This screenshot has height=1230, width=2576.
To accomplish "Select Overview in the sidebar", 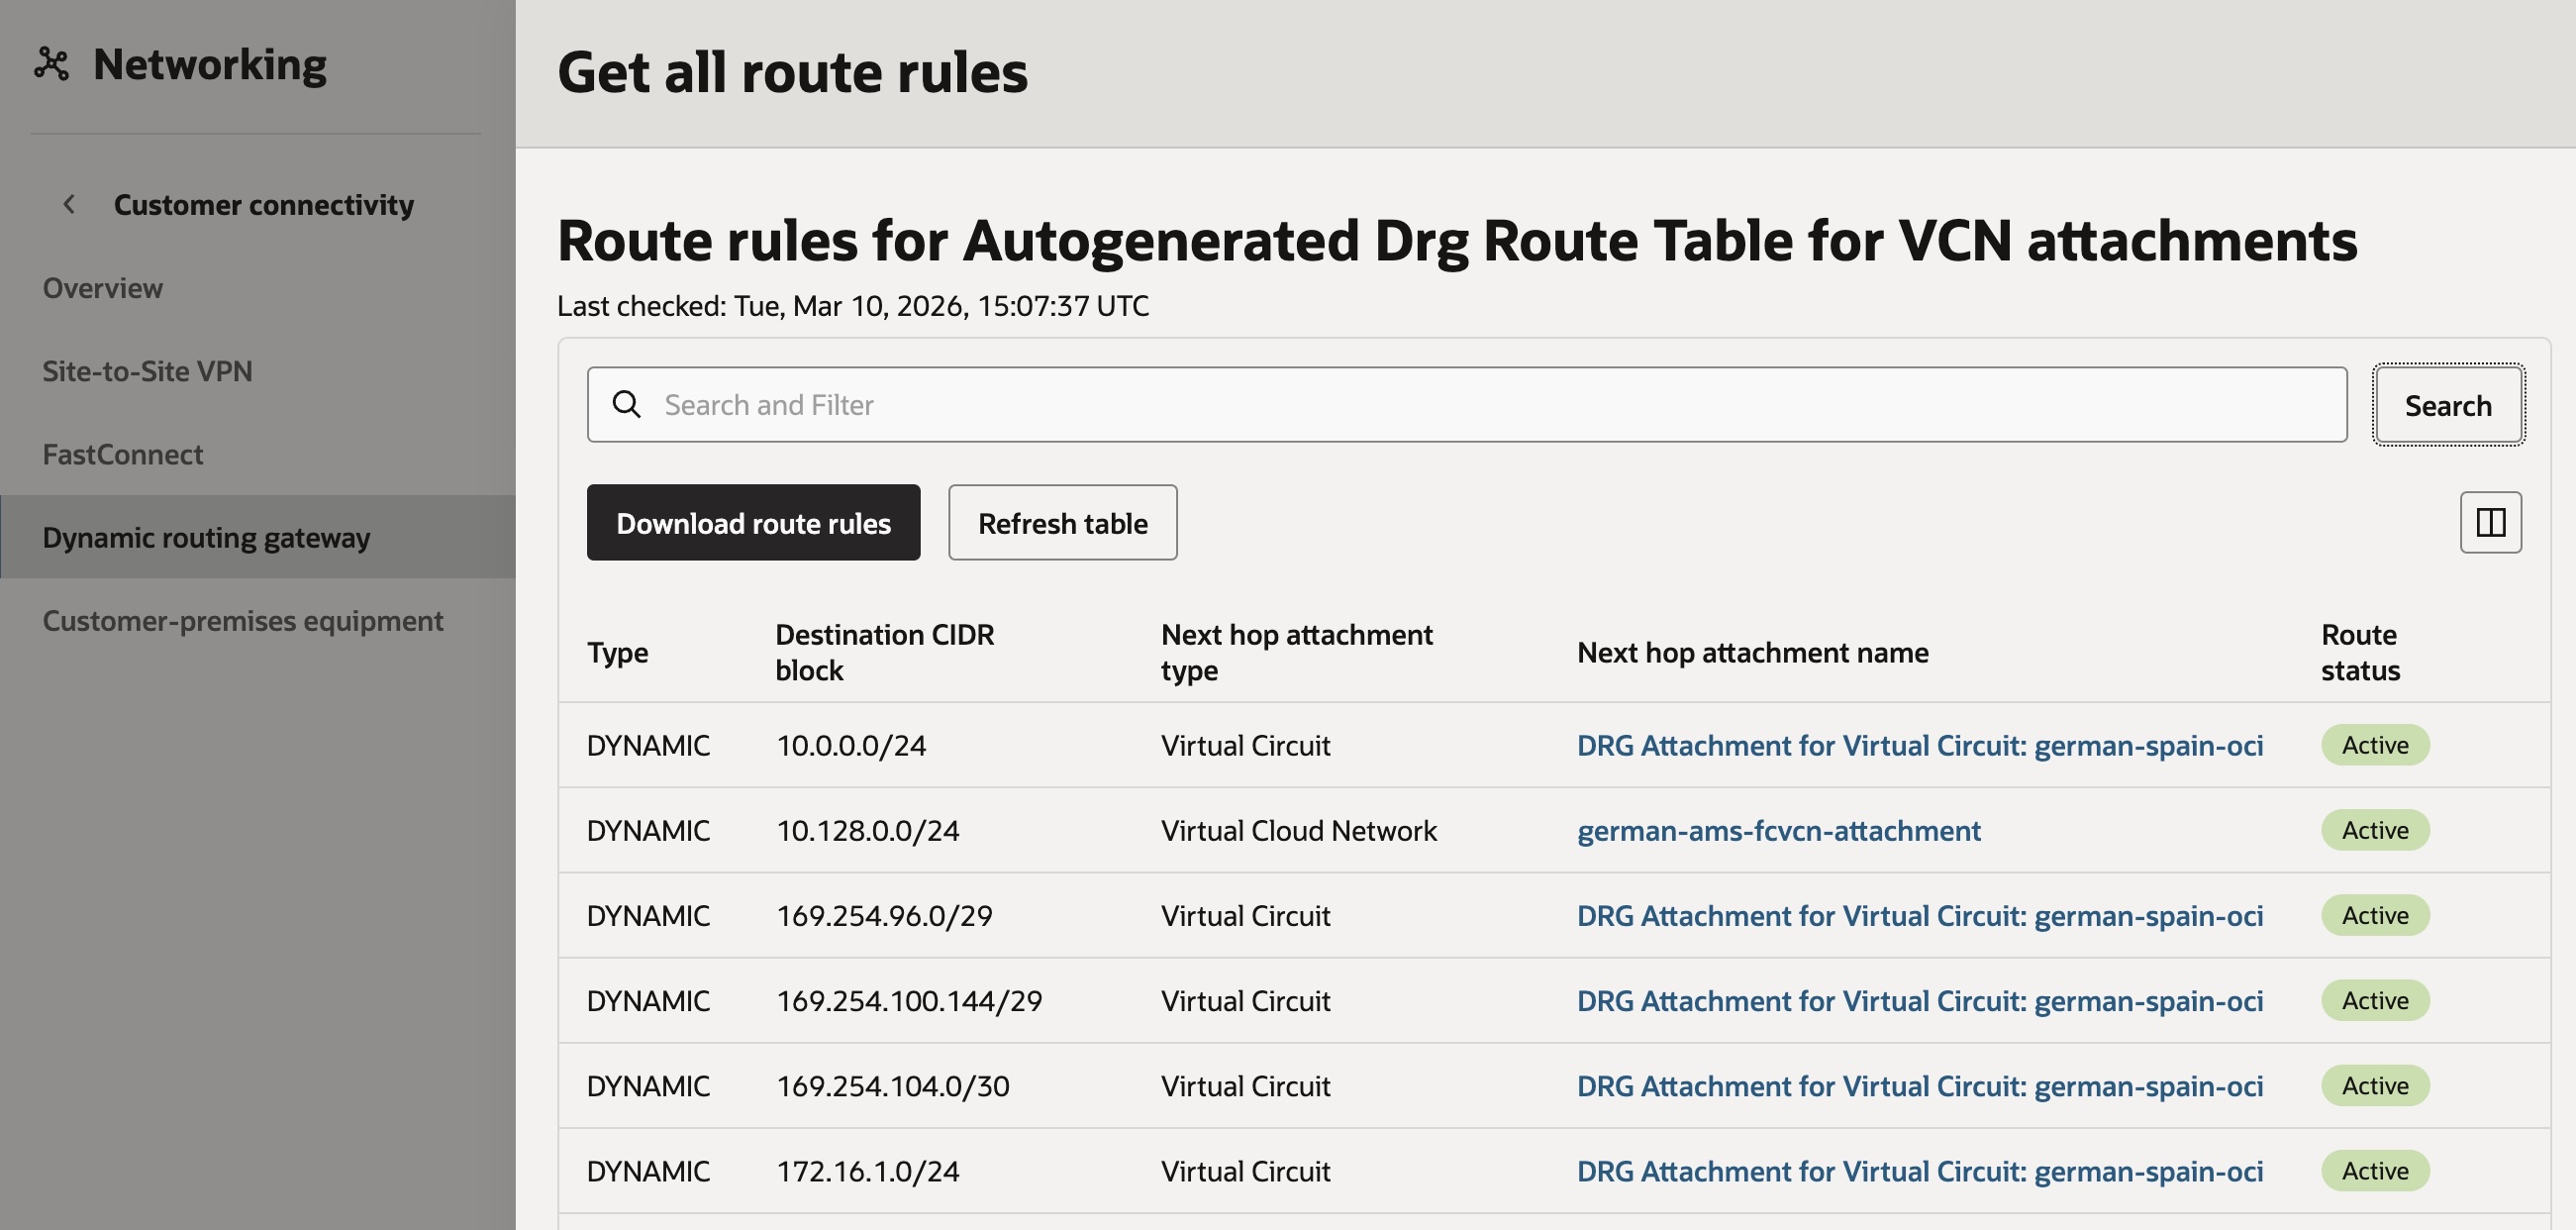I will [x=102, y=288].
